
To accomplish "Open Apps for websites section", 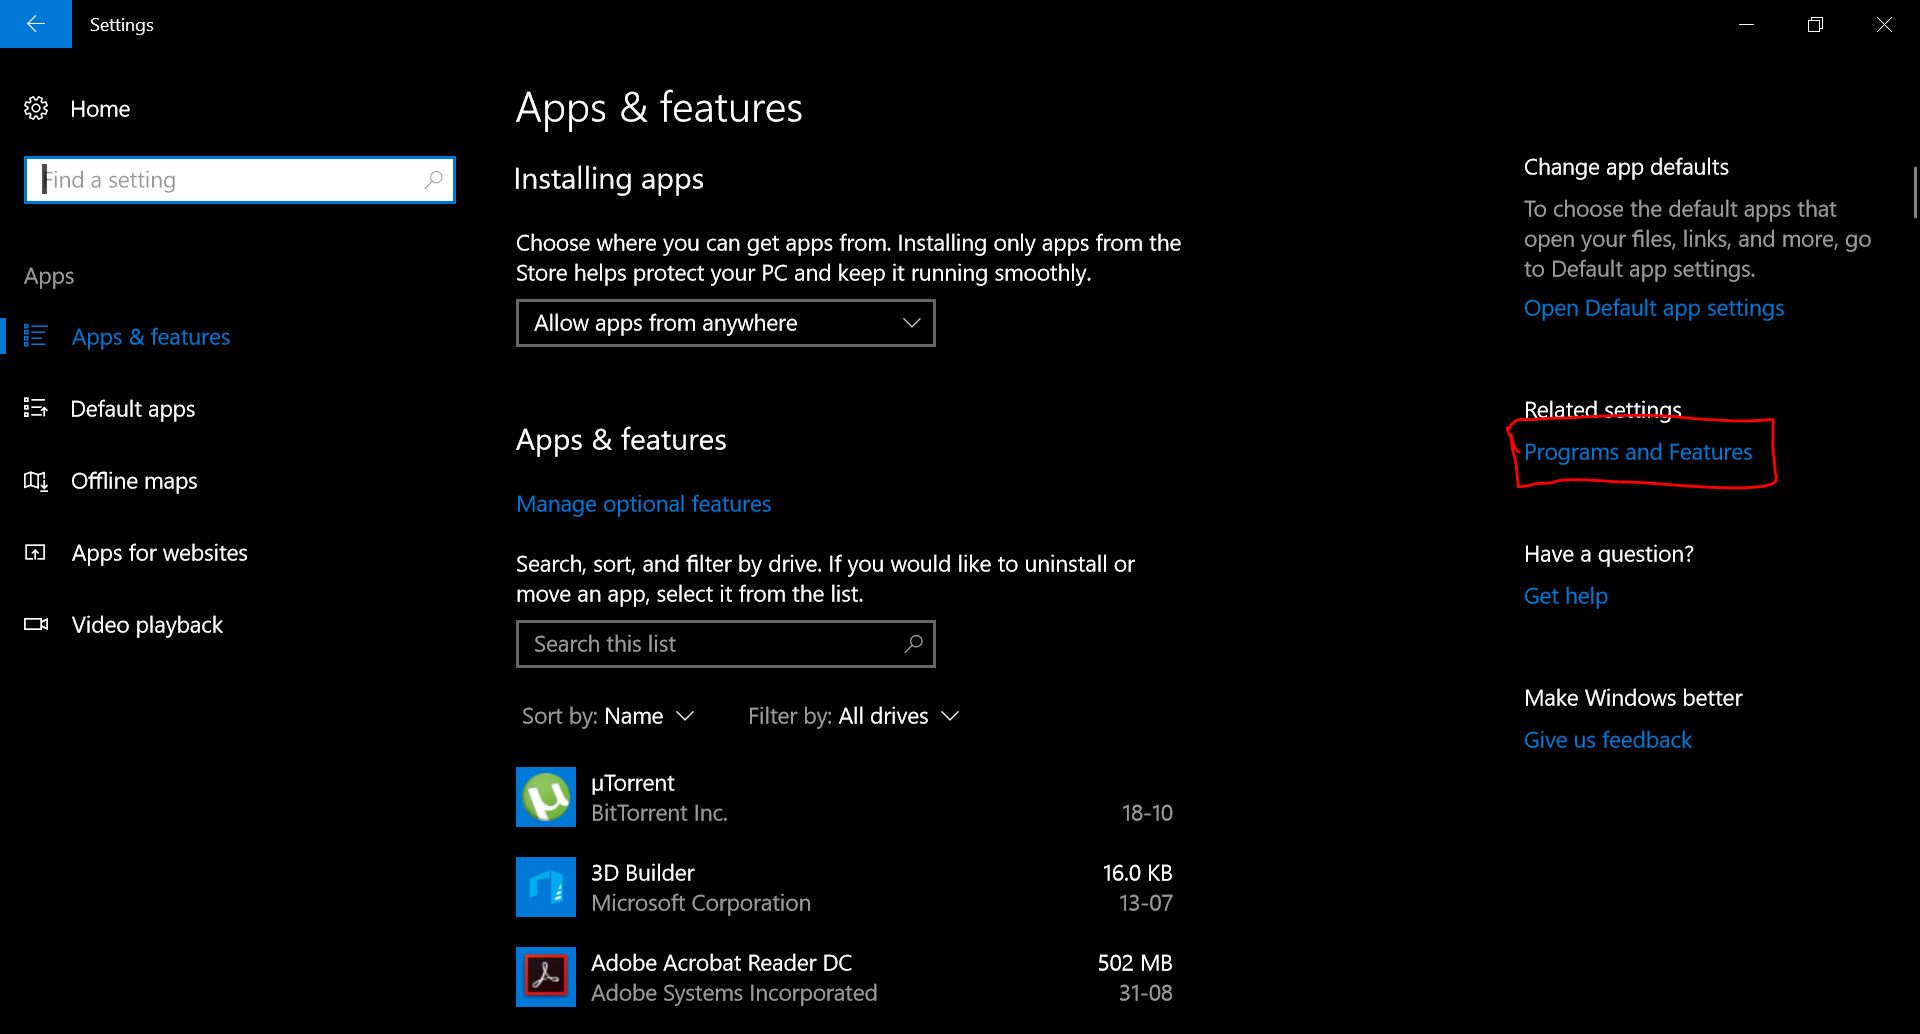I will (159, 553).
